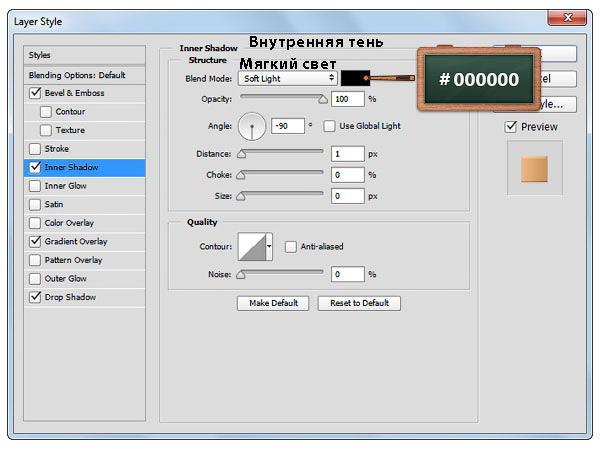The width and height of the screenshot is (600, 449).
Task: Select the Gradient Overlay style row
Action: tap(85, 242)
